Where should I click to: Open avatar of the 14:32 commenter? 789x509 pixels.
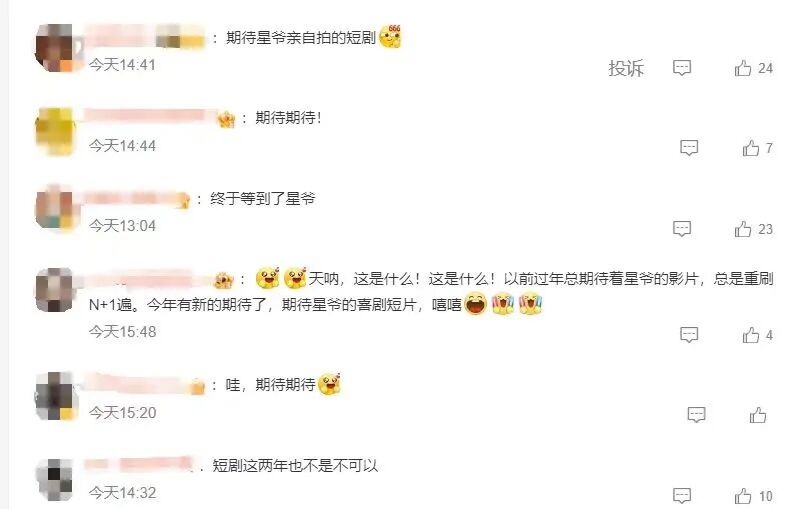55,479
